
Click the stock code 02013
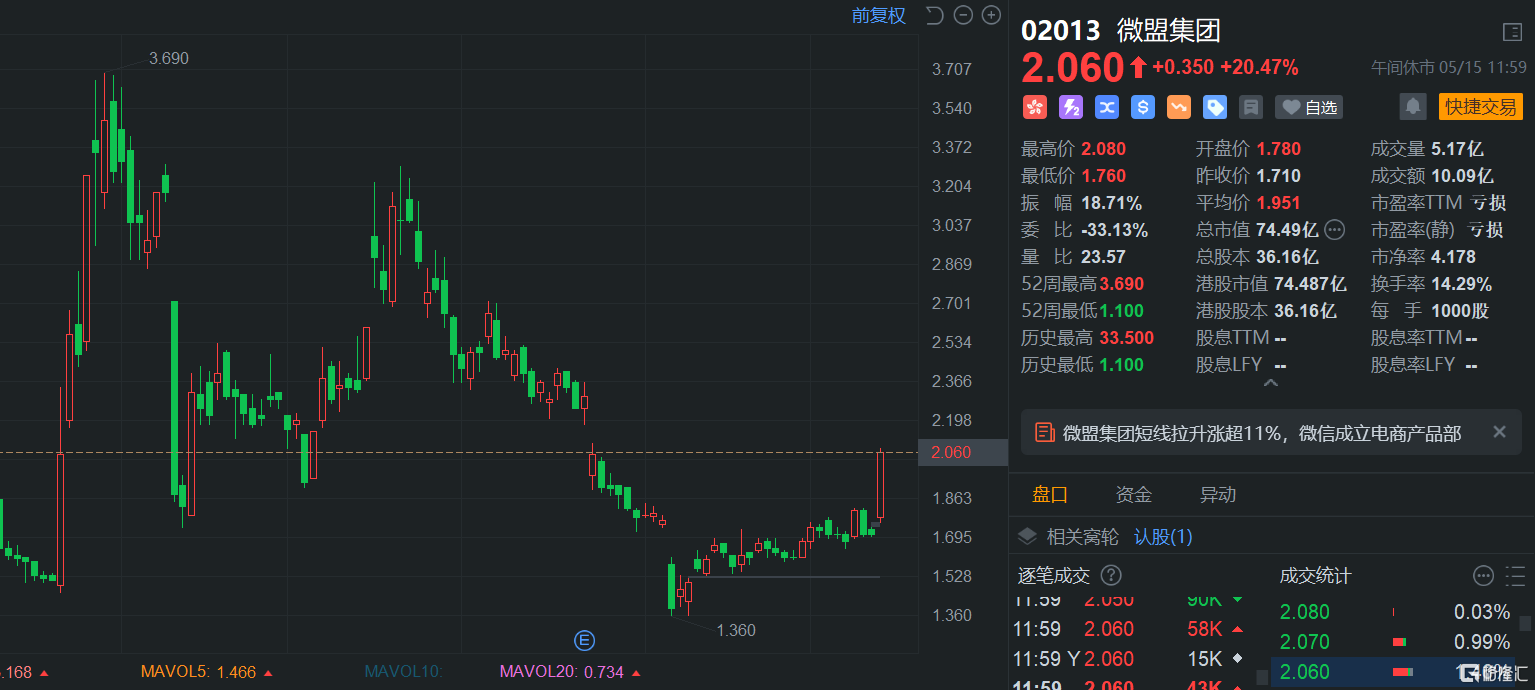point(1060,30)
